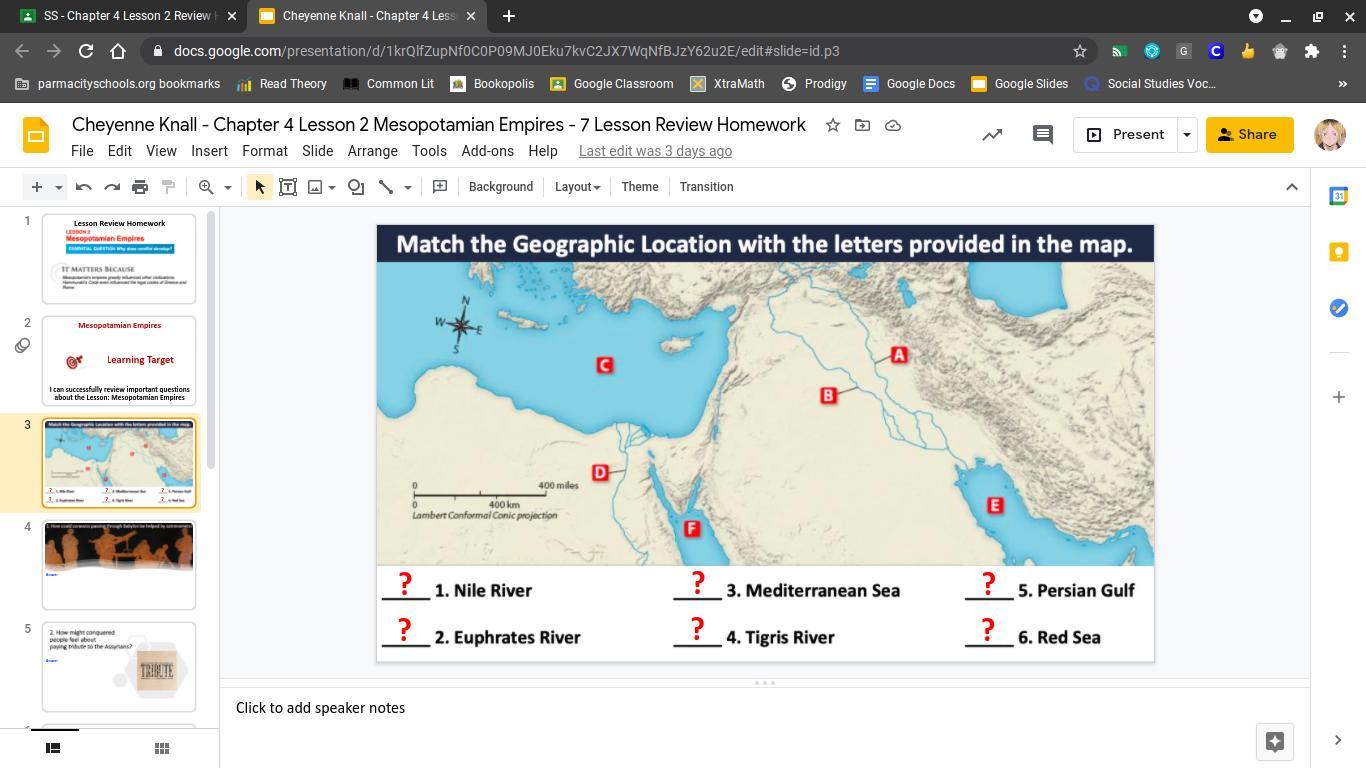Screen dimensions: 1366x768
Task: Select slide 4 thumbnail in filmstrip
Action: pyautogui.click(x=119, y=564)
